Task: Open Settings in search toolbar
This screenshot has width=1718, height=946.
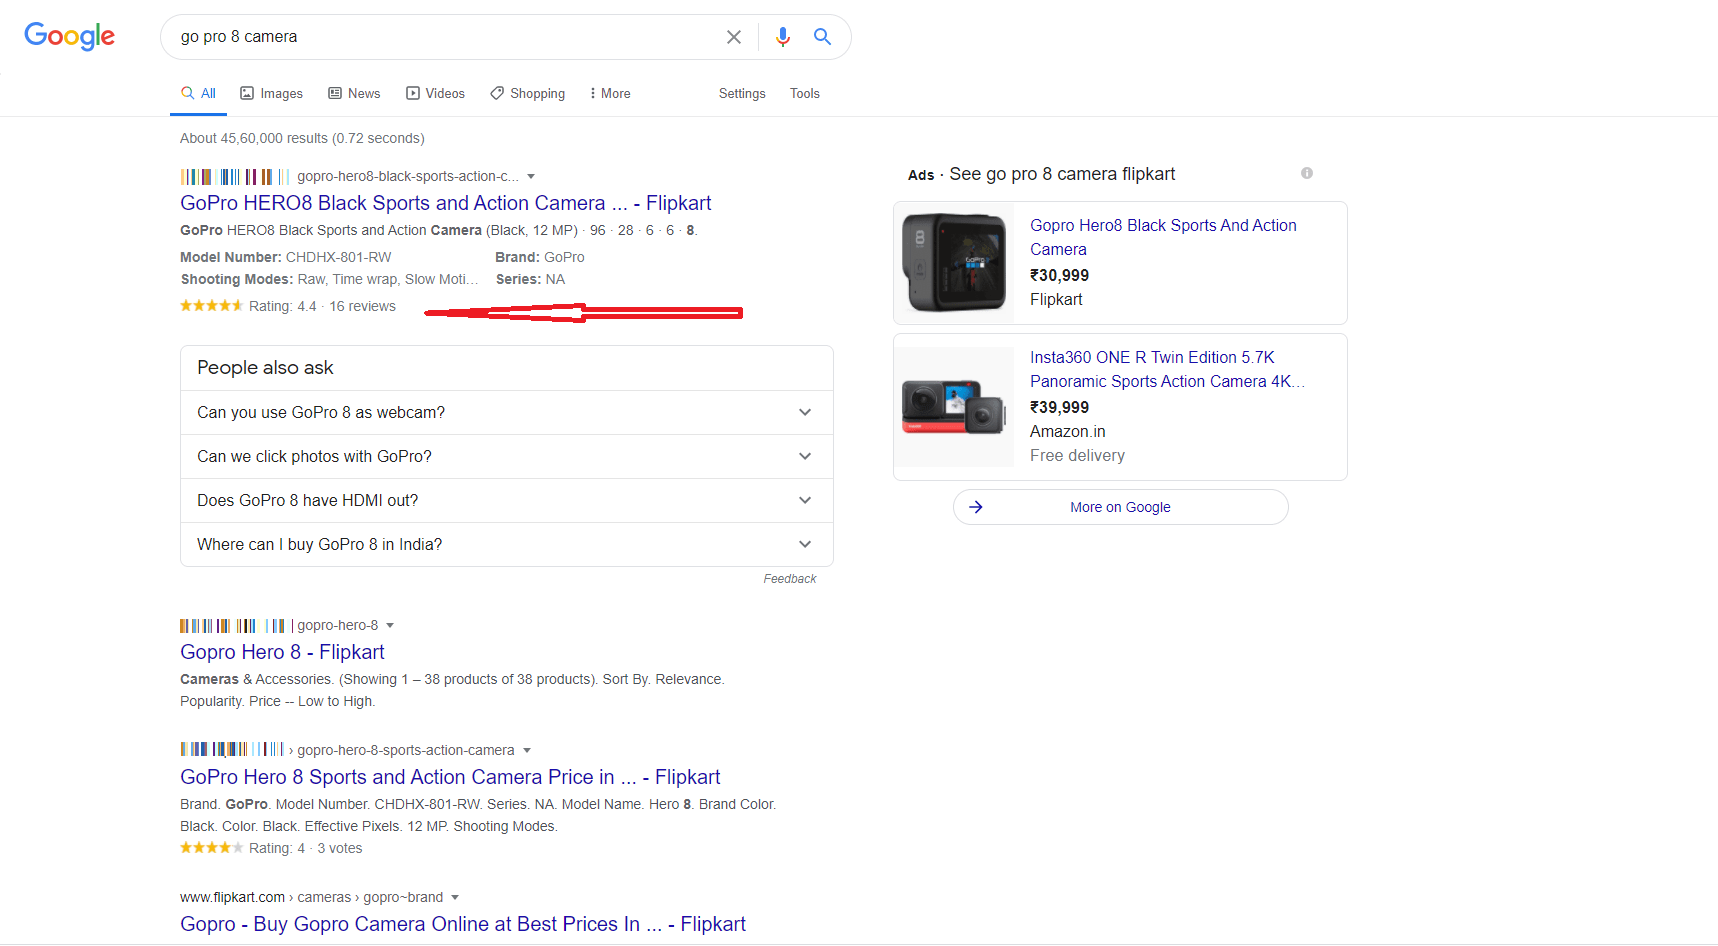Action: pyautogui.click(x=741, y=93)
